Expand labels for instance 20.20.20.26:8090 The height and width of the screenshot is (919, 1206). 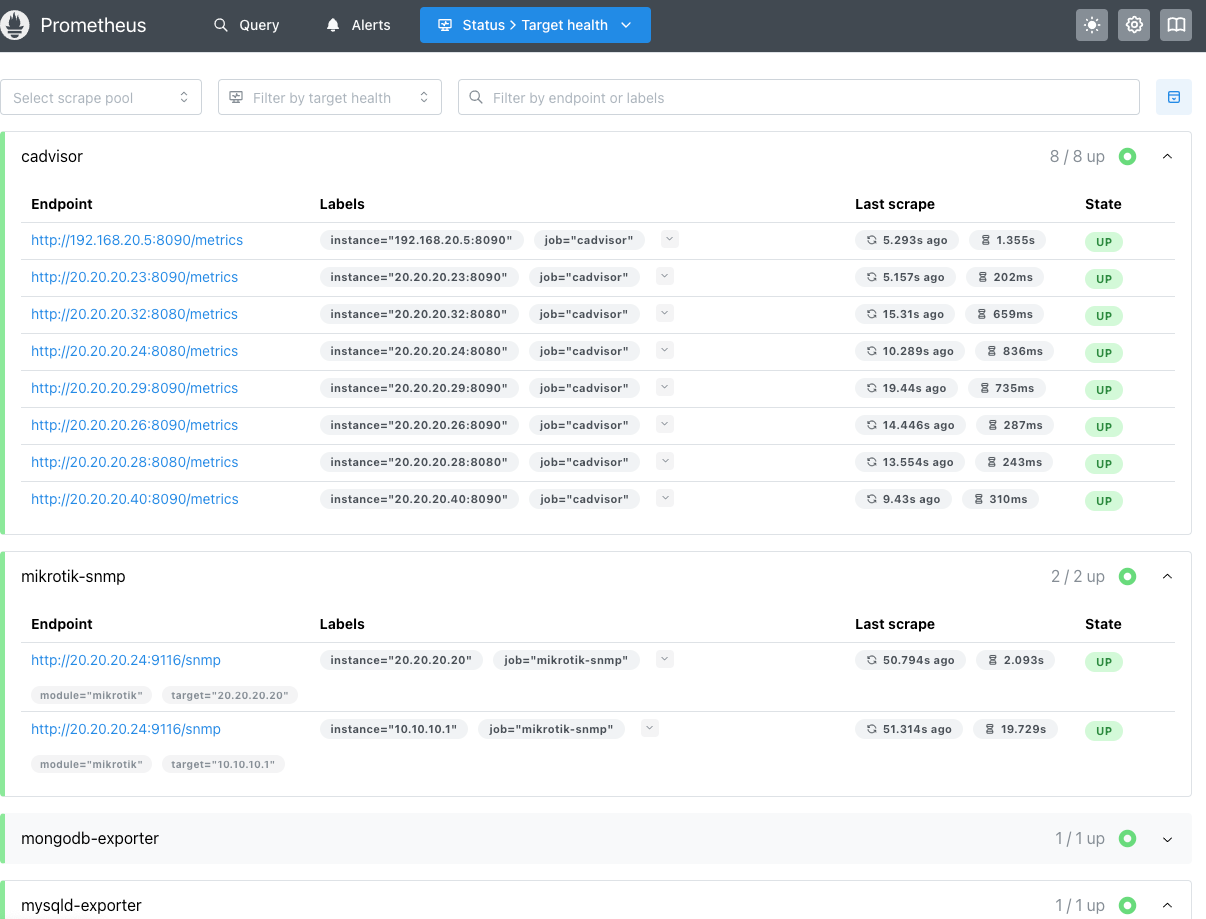tap(665, 424)
